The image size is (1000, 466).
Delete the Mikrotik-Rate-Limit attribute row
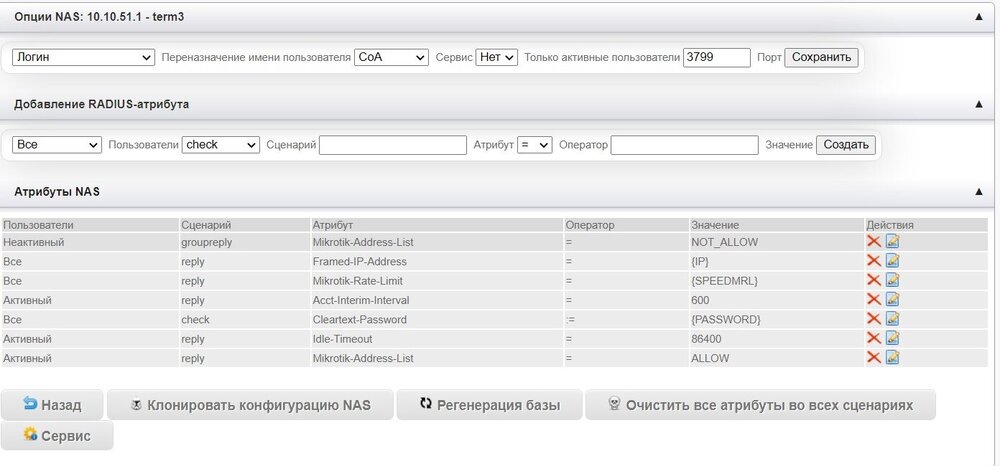pyautogui.click(x=873, y=280)
